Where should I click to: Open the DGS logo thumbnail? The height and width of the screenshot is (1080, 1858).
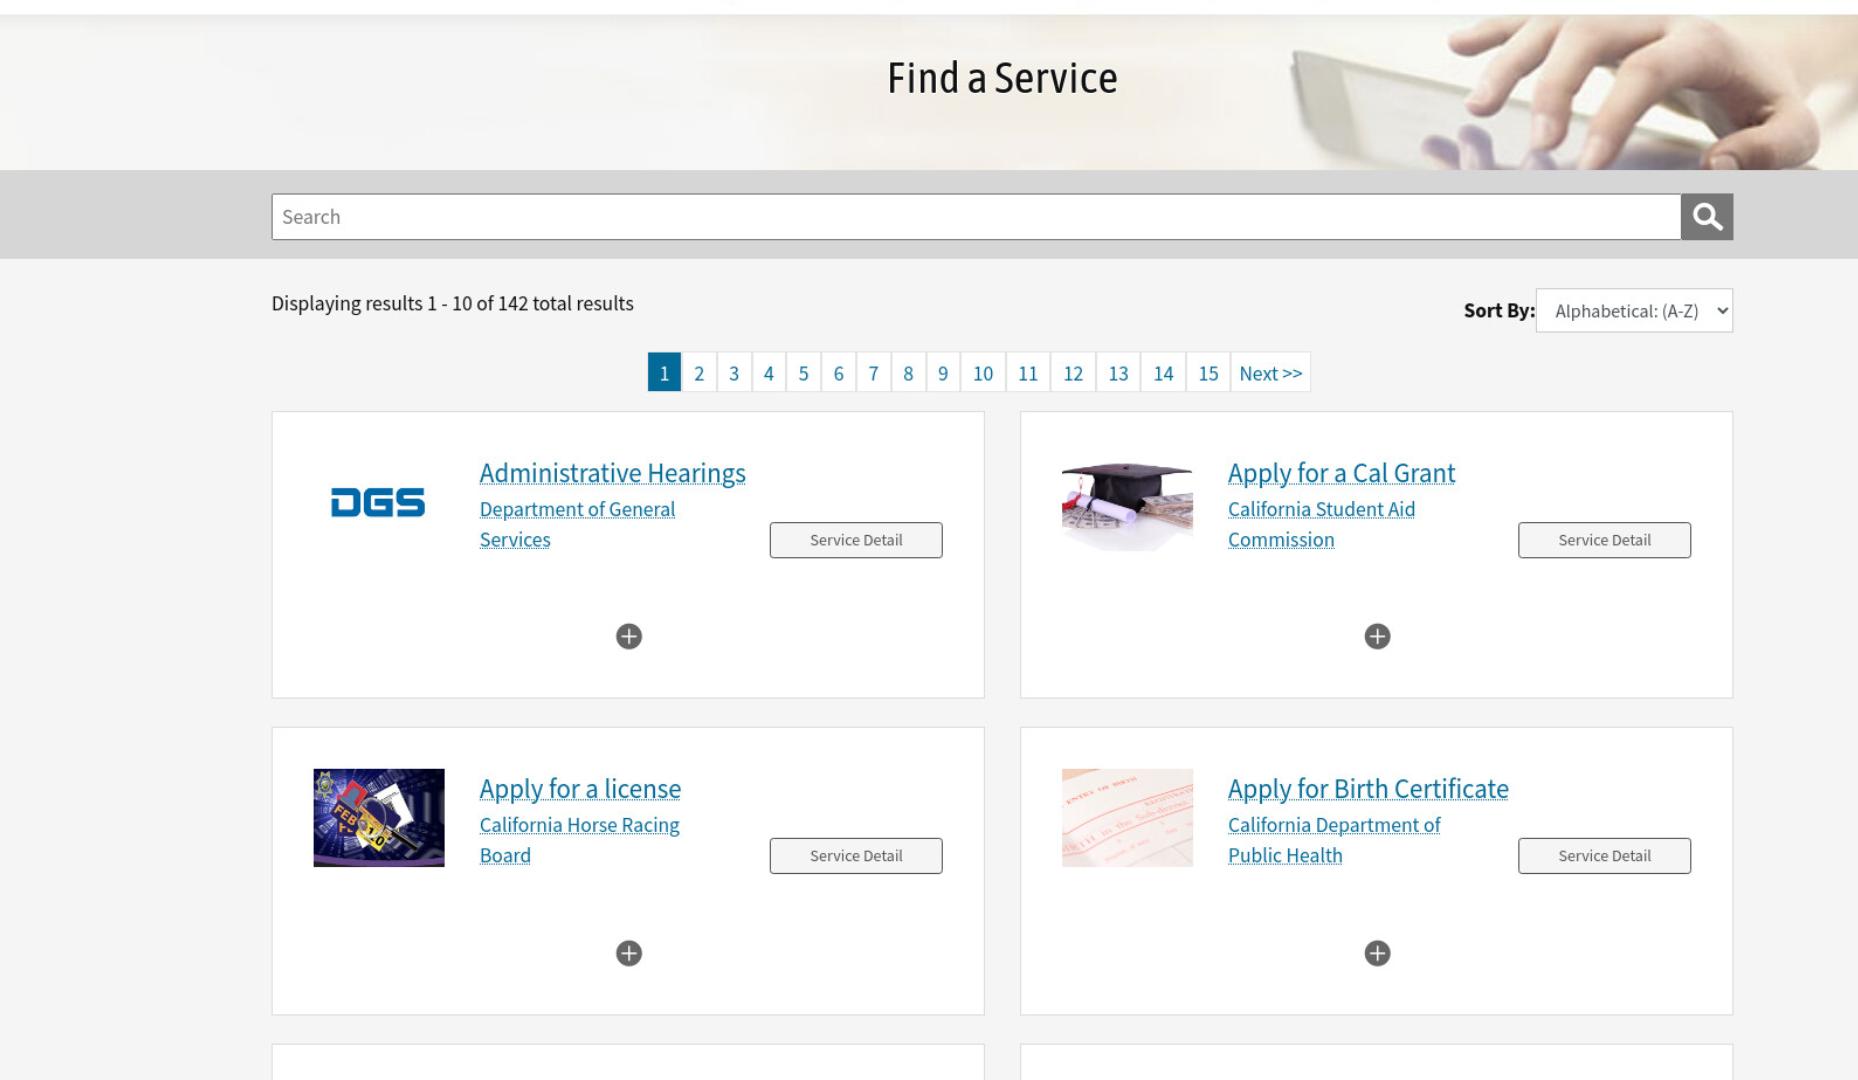(378, 502)
